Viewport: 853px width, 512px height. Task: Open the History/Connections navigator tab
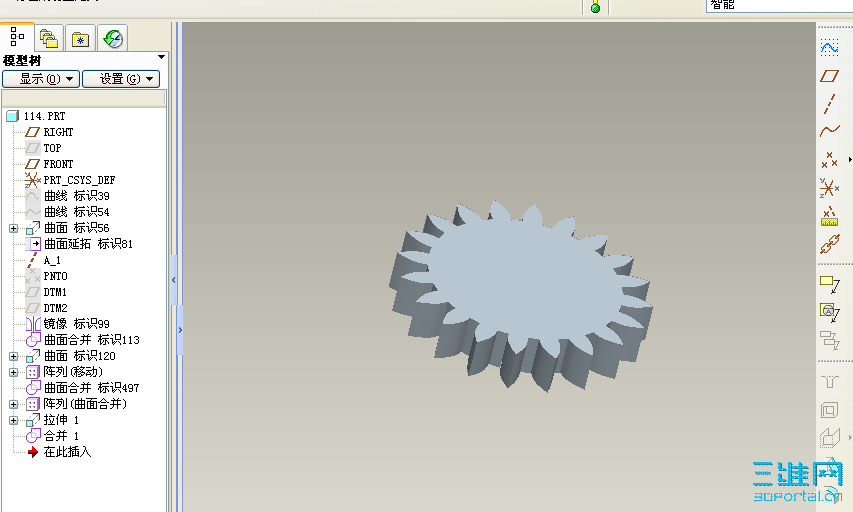113,39
